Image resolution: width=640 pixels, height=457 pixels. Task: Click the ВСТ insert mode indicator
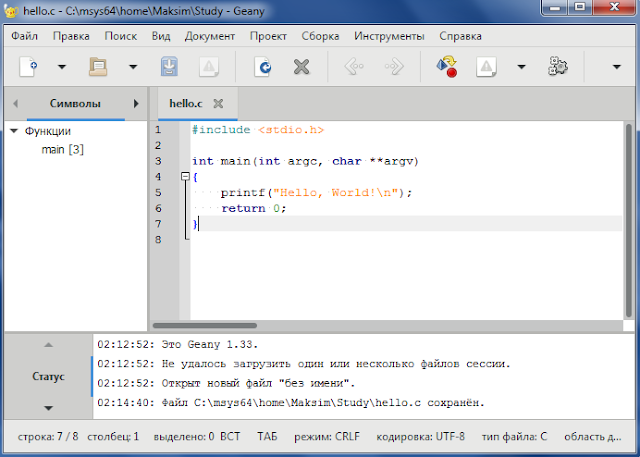230,437
